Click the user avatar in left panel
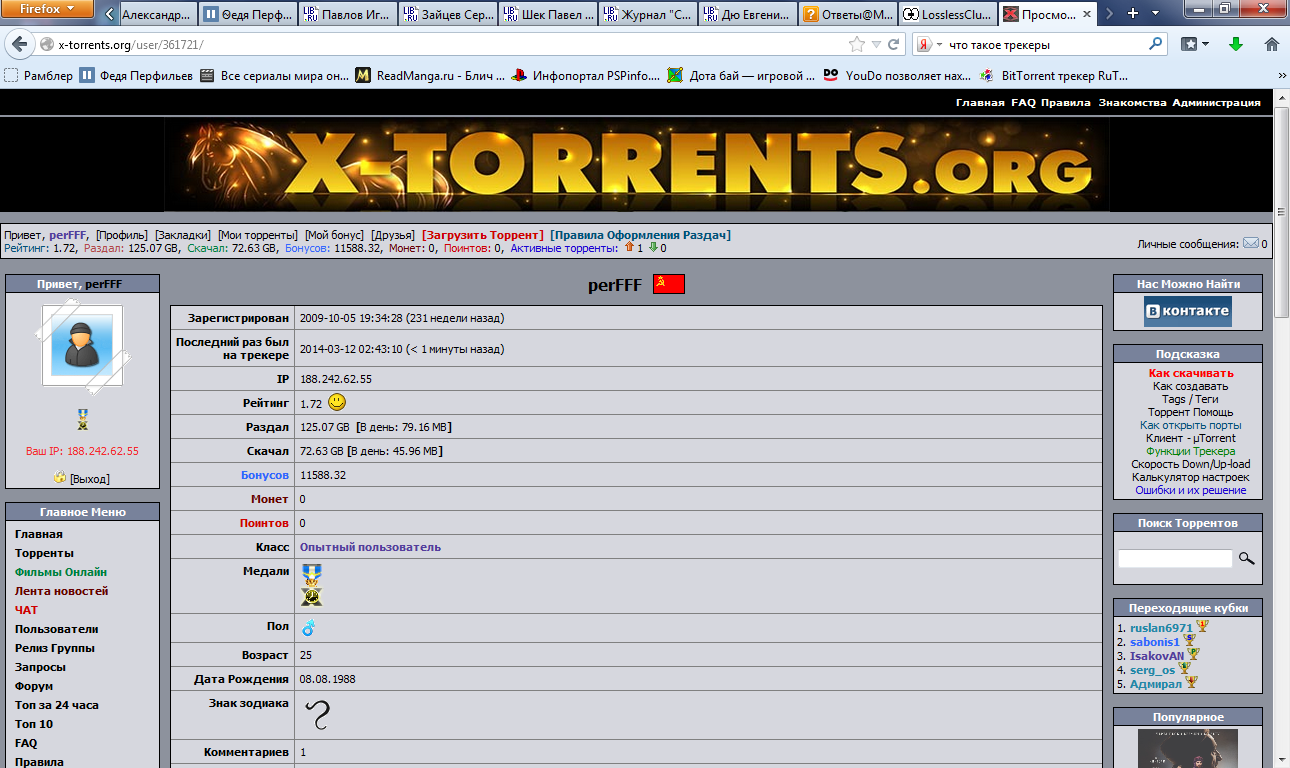1290x768 pixels. (82, 346)
